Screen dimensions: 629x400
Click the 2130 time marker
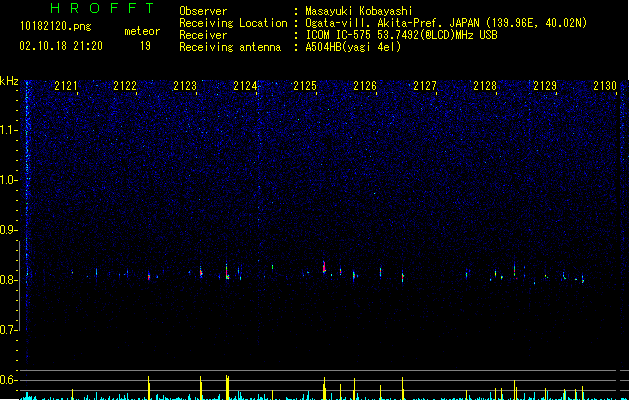coord(605,86)
